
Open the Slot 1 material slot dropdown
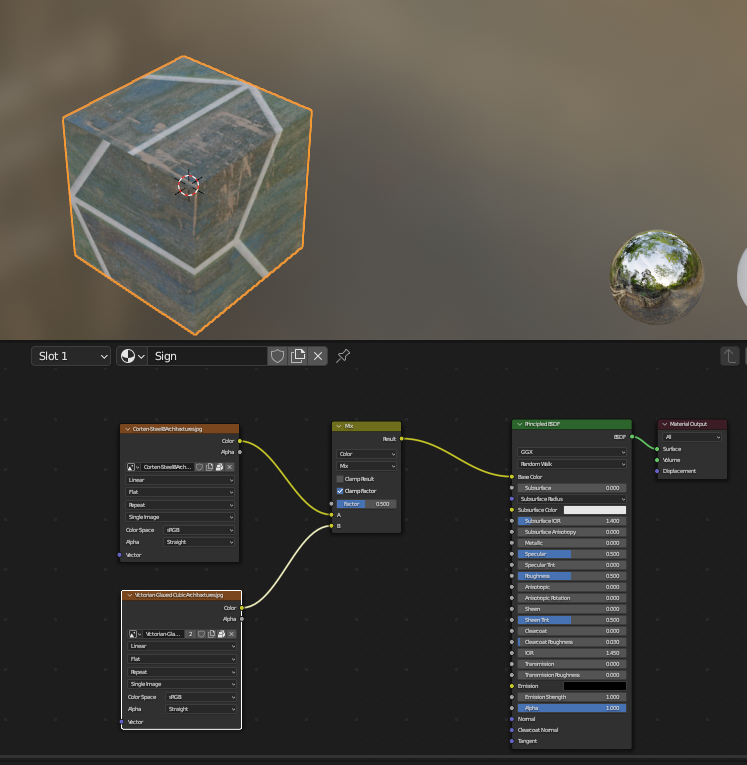(71, 356)
